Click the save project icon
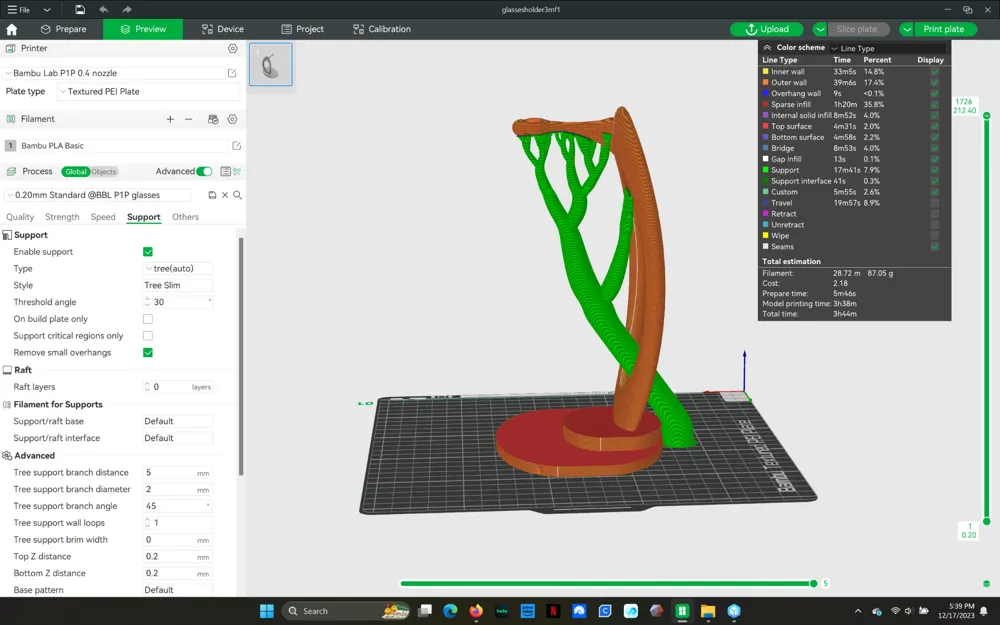 click(x=80, y=9)
